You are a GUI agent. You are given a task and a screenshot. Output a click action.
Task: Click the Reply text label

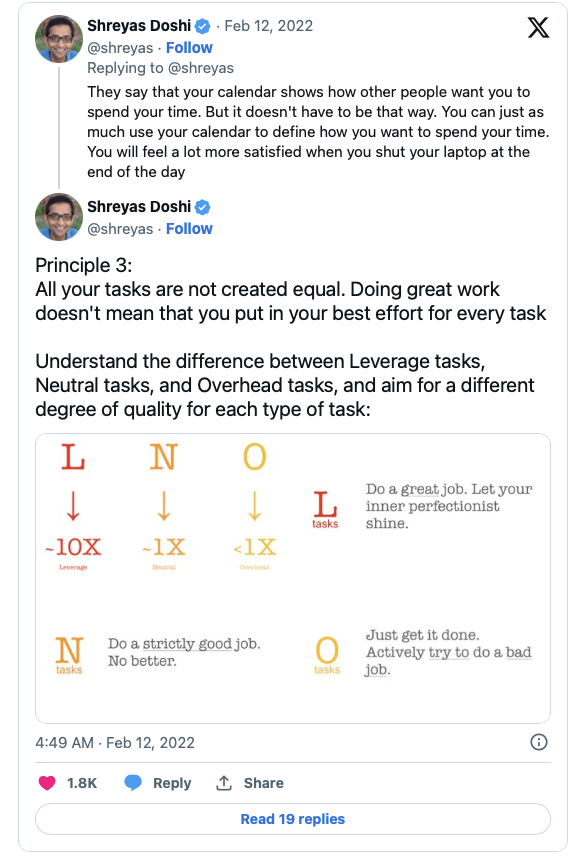click(x=172, y=783)
